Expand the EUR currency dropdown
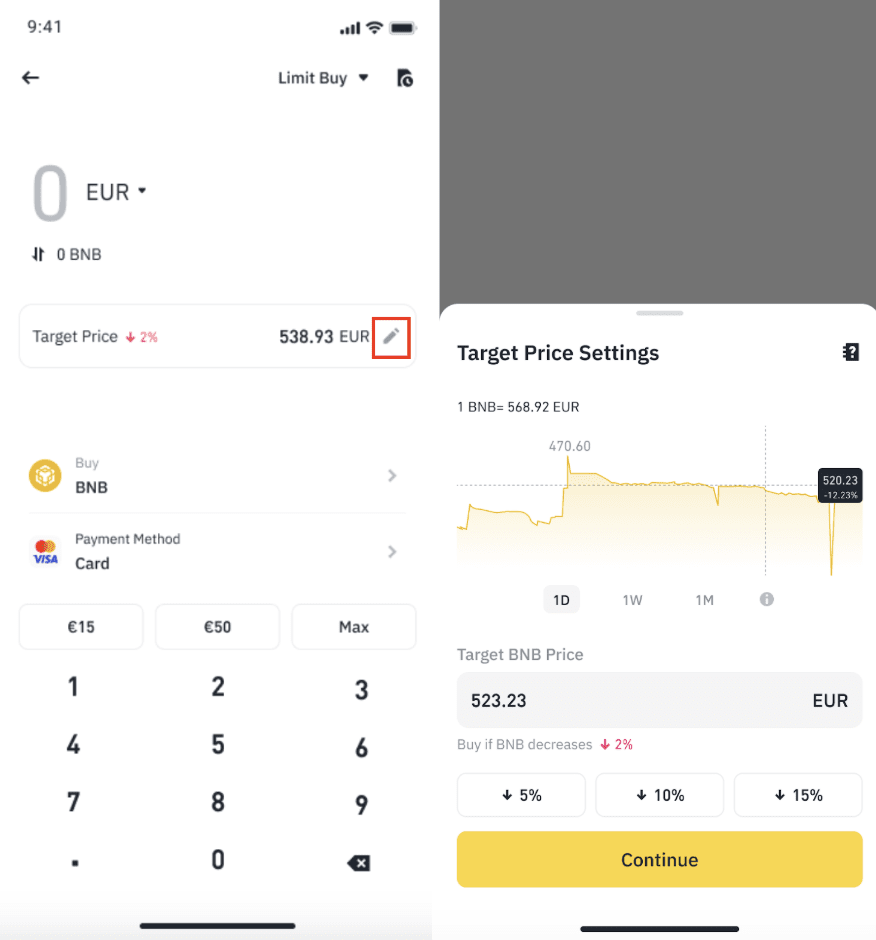The height and width of the screenshot is (940, 876). click(116, 192)
